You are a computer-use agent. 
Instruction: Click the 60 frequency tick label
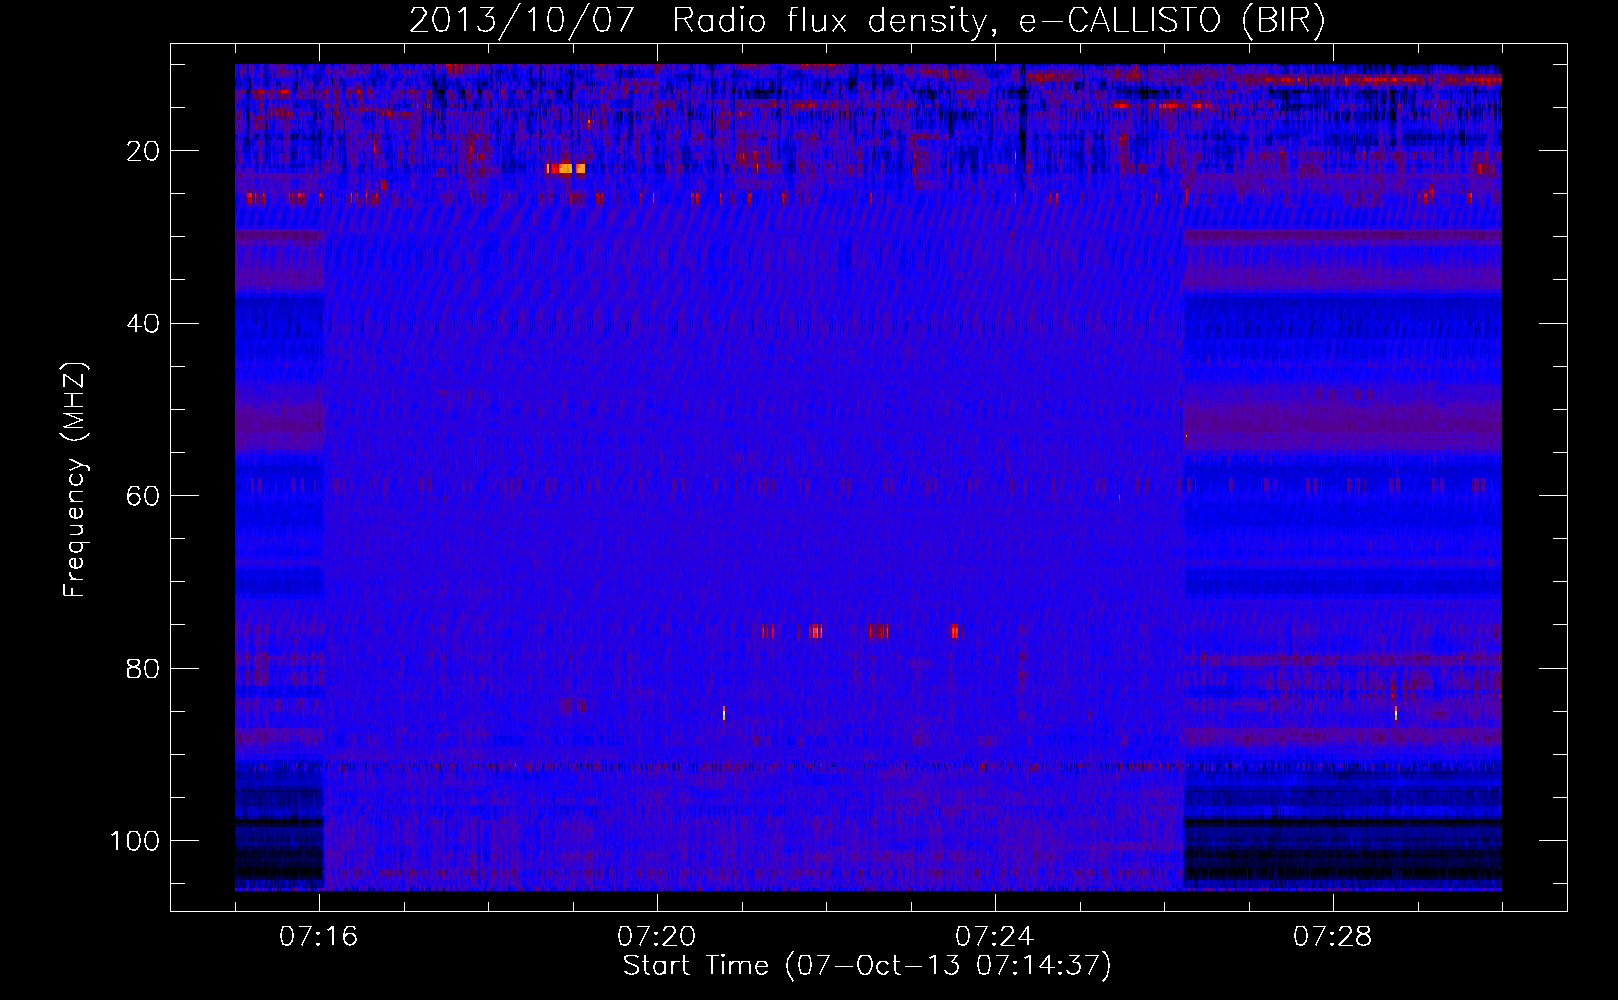(x=143, y=496)
